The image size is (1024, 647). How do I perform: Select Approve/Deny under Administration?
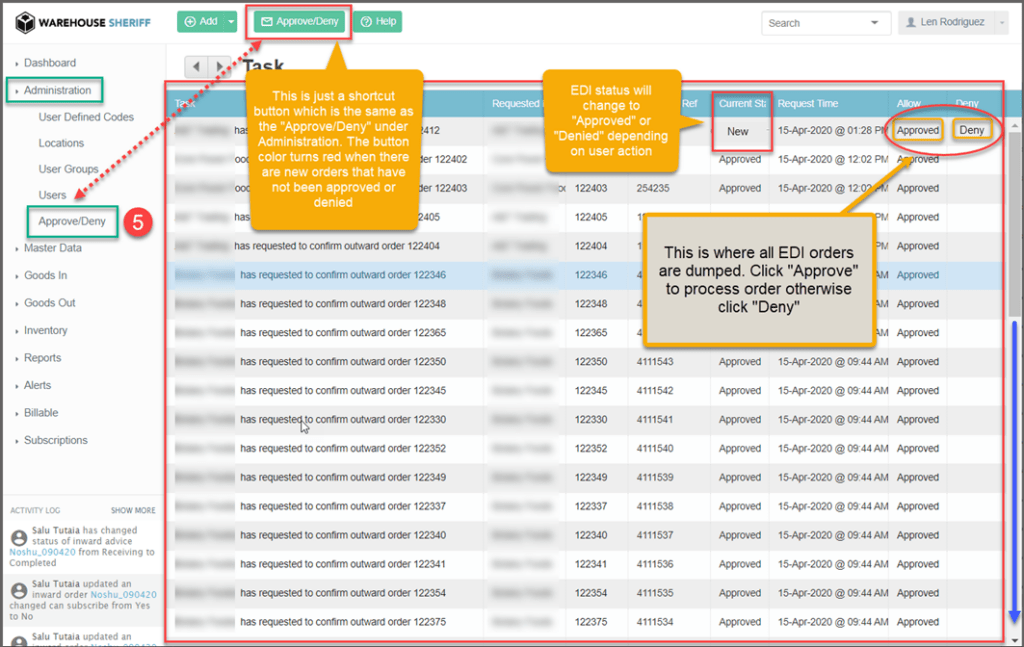[x=71, y=221]
